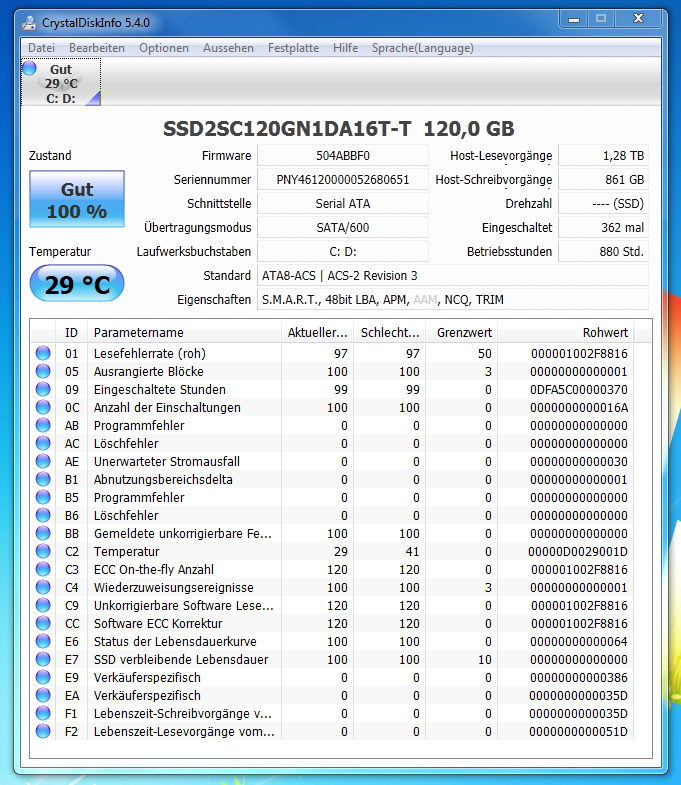
Task: Click the status orb for Lebenszeit-Lesevorgänge row F2
Action: (43, 731)
